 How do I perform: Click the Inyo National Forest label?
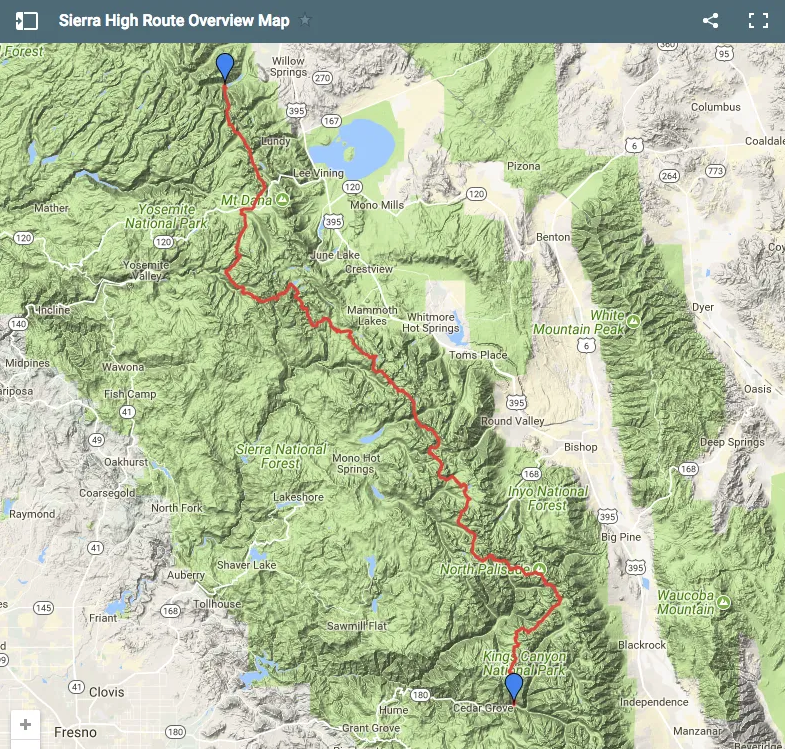(x=548, y=498)
